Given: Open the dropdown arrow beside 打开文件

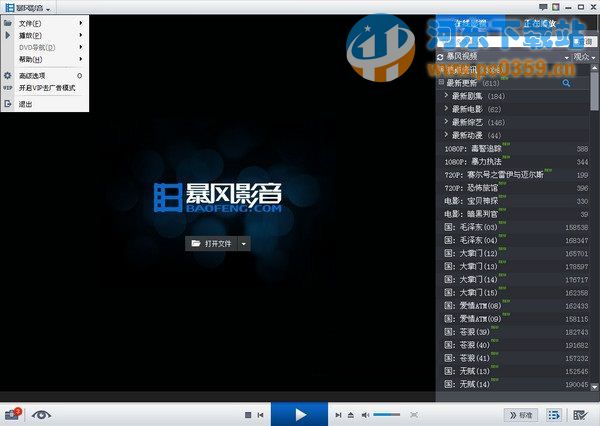Looking at the screenshot, I should (244, 243).
